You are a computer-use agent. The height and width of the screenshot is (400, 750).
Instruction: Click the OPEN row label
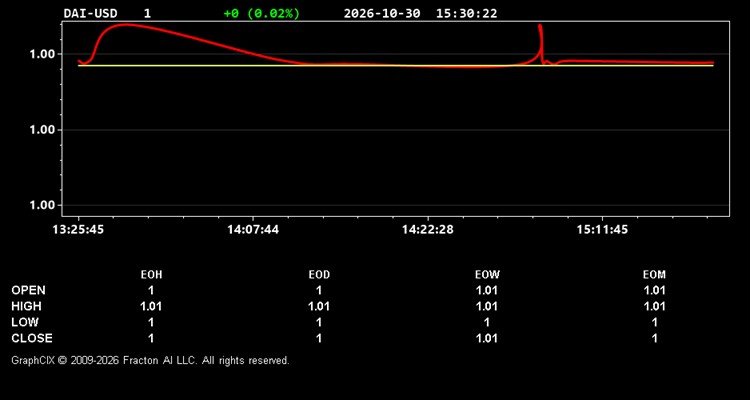29,290
